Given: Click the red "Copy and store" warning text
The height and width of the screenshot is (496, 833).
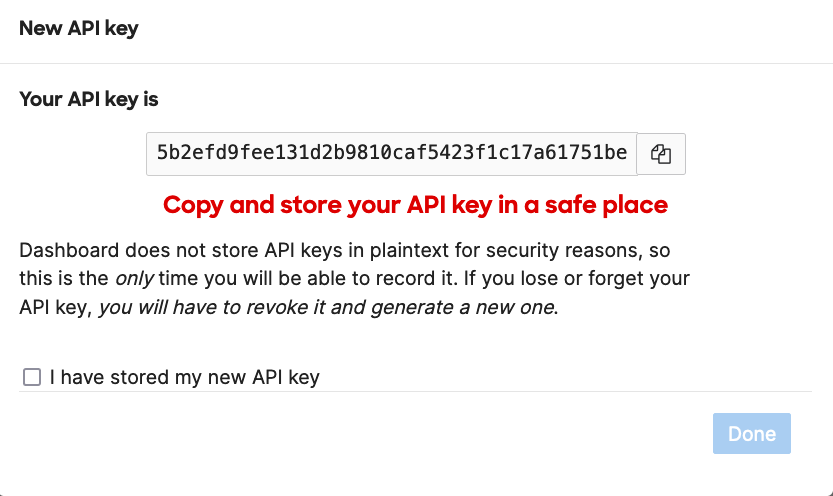Looking at the screenshot, I should (x=415, y=205).
